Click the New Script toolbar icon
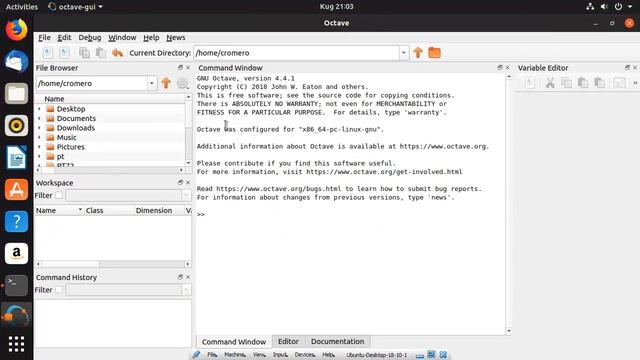Screen dimensions: 640x360 [x=47, y=53]
